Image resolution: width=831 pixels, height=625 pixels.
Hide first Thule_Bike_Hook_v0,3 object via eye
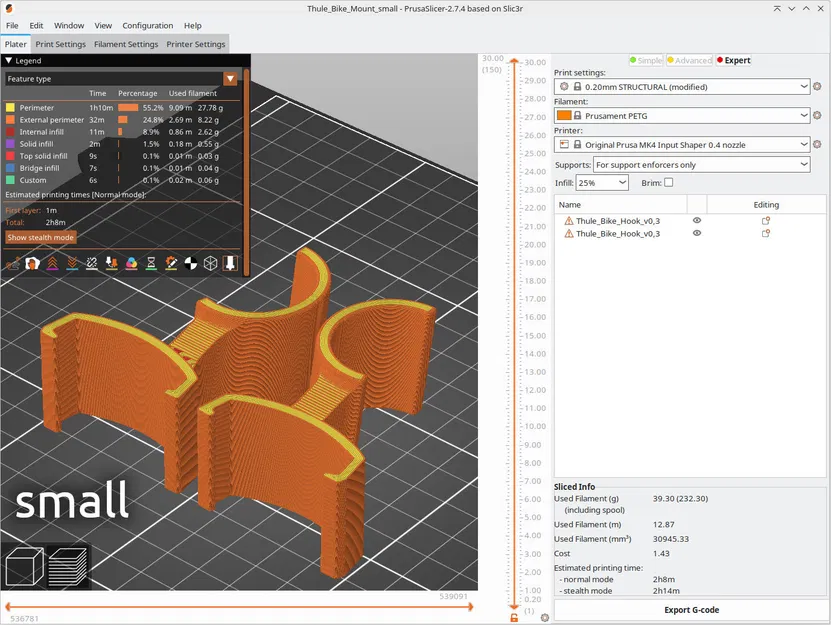pyautogui.click(x=697, y=221)
